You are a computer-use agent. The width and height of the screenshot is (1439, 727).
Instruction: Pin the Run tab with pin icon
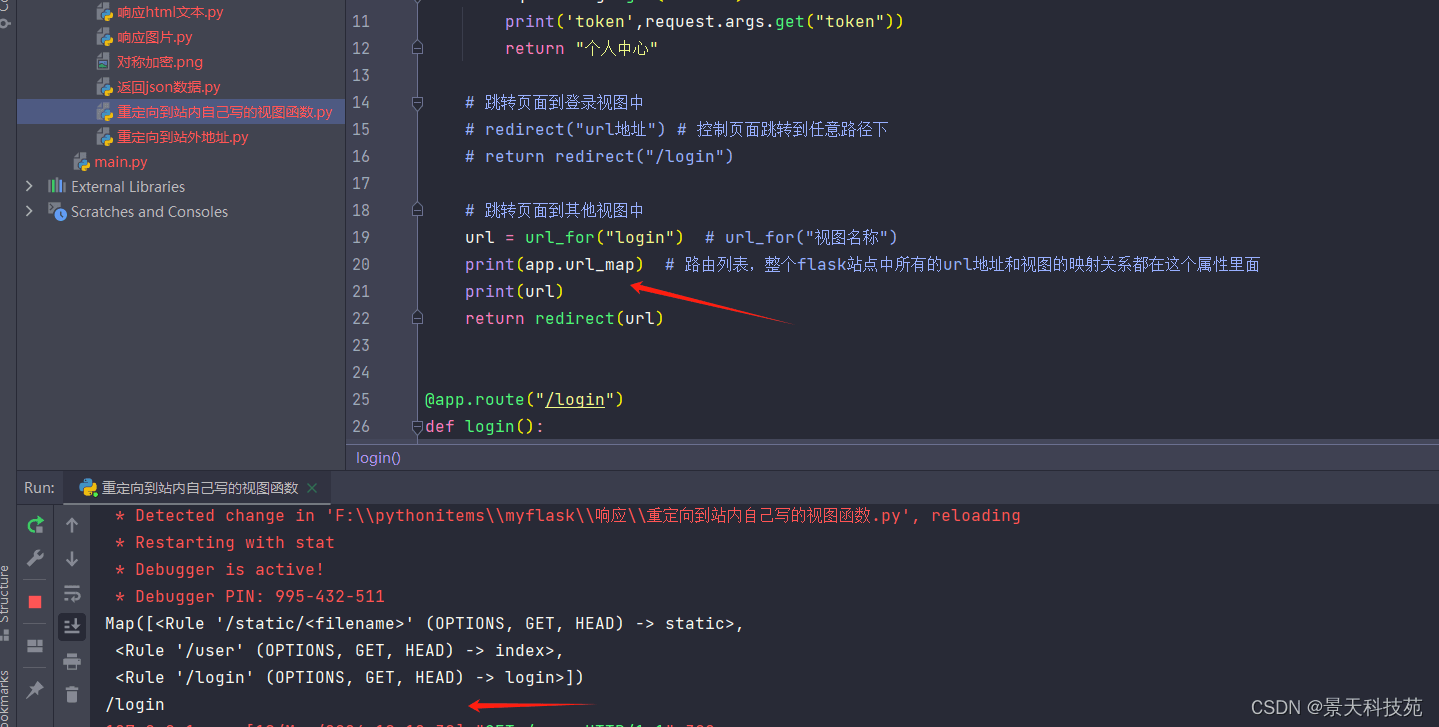pyautogui.click(x=35, y=689)
